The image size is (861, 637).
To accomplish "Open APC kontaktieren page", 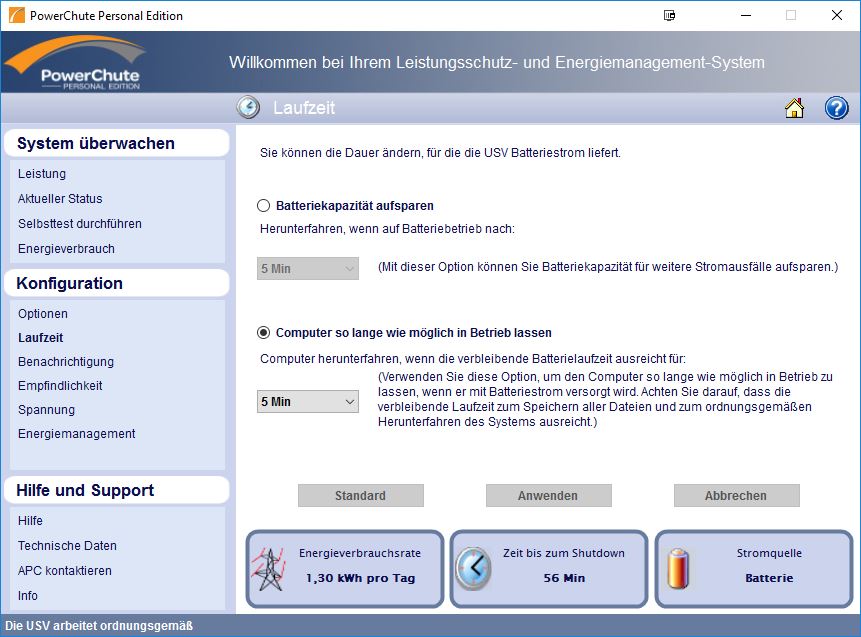I will click(x=64, y=571).
